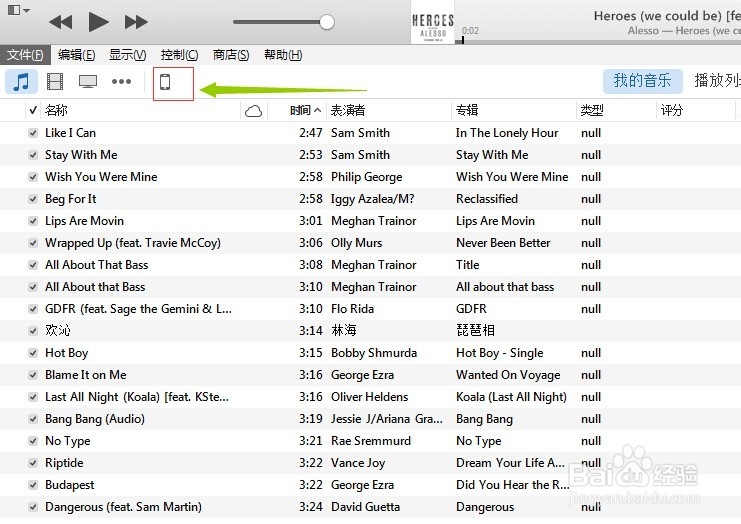741x524 pixels.
Task: Select the song No Type title
Action: coord(68,441)
